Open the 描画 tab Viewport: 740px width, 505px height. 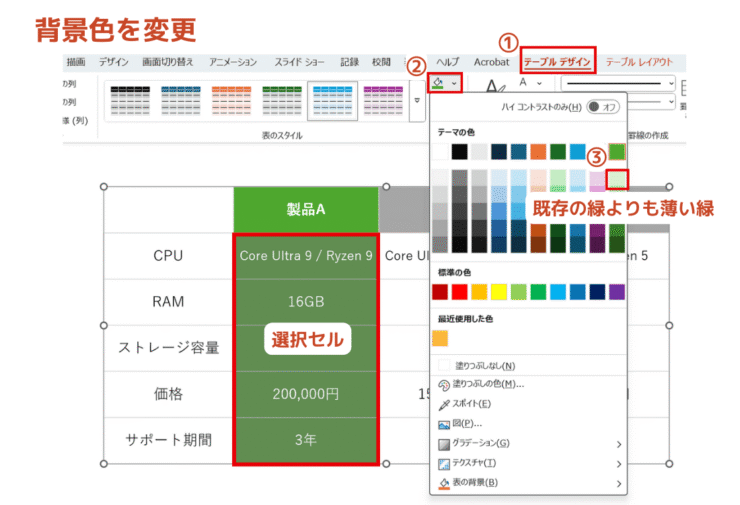click(76, 62)
